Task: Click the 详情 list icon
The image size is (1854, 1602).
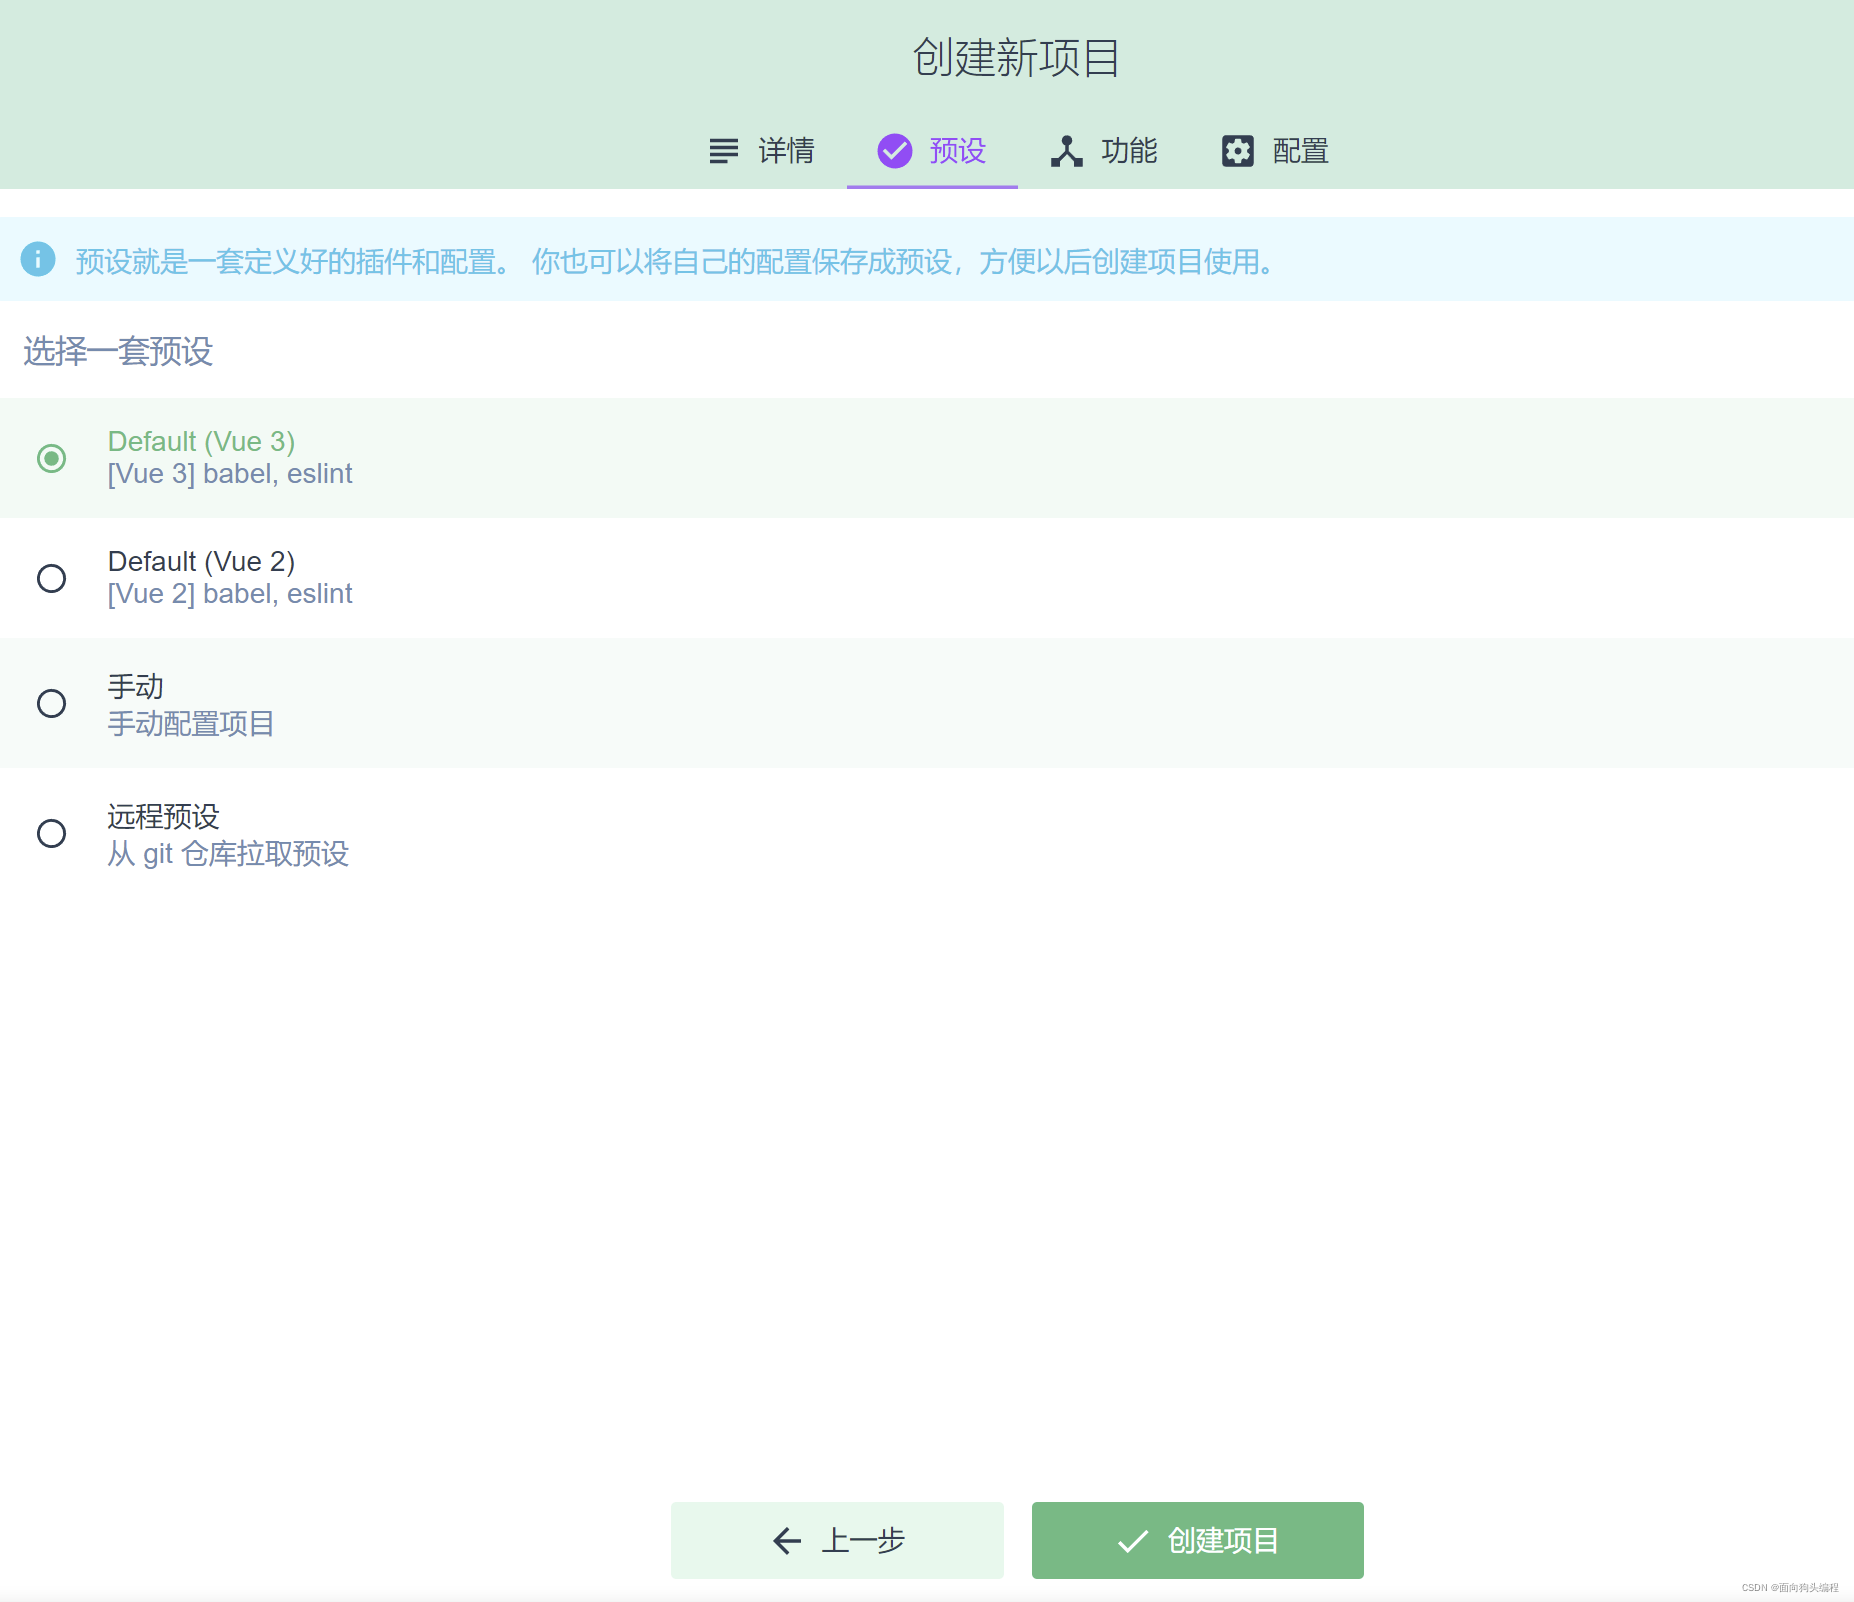Action: [x=723, y=151]
